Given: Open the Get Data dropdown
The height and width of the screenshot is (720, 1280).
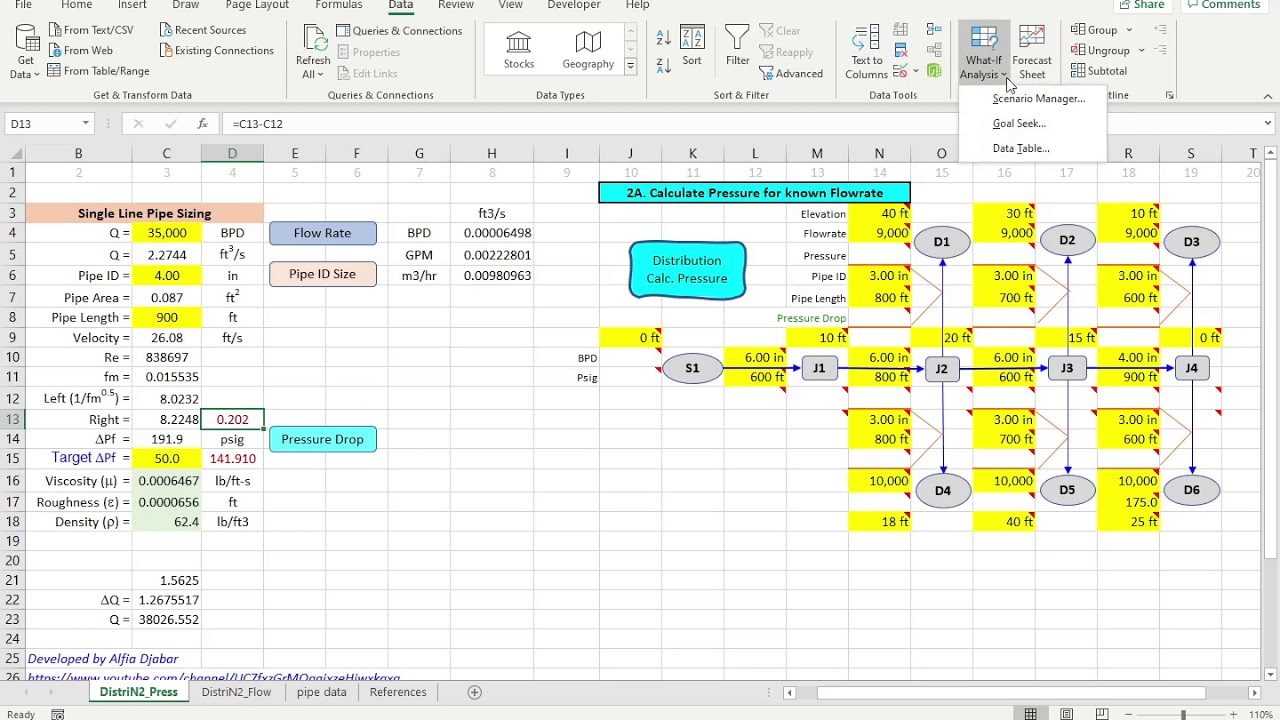Looking at the screenshot, I should [x=26, y=52].
